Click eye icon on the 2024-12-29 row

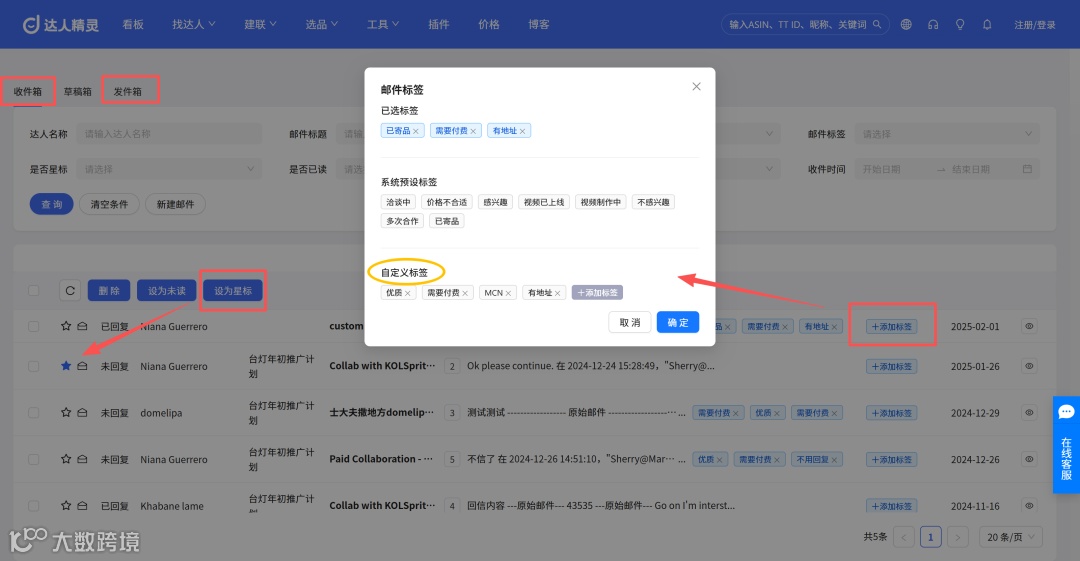click(1029, 412)
